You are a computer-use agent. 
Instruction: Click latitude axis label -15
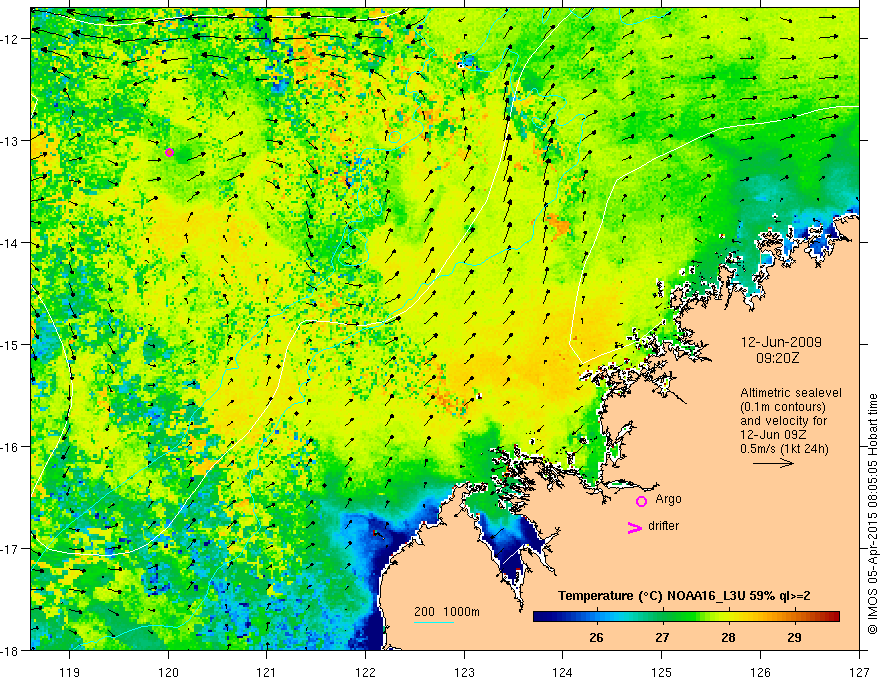[11, 344]
